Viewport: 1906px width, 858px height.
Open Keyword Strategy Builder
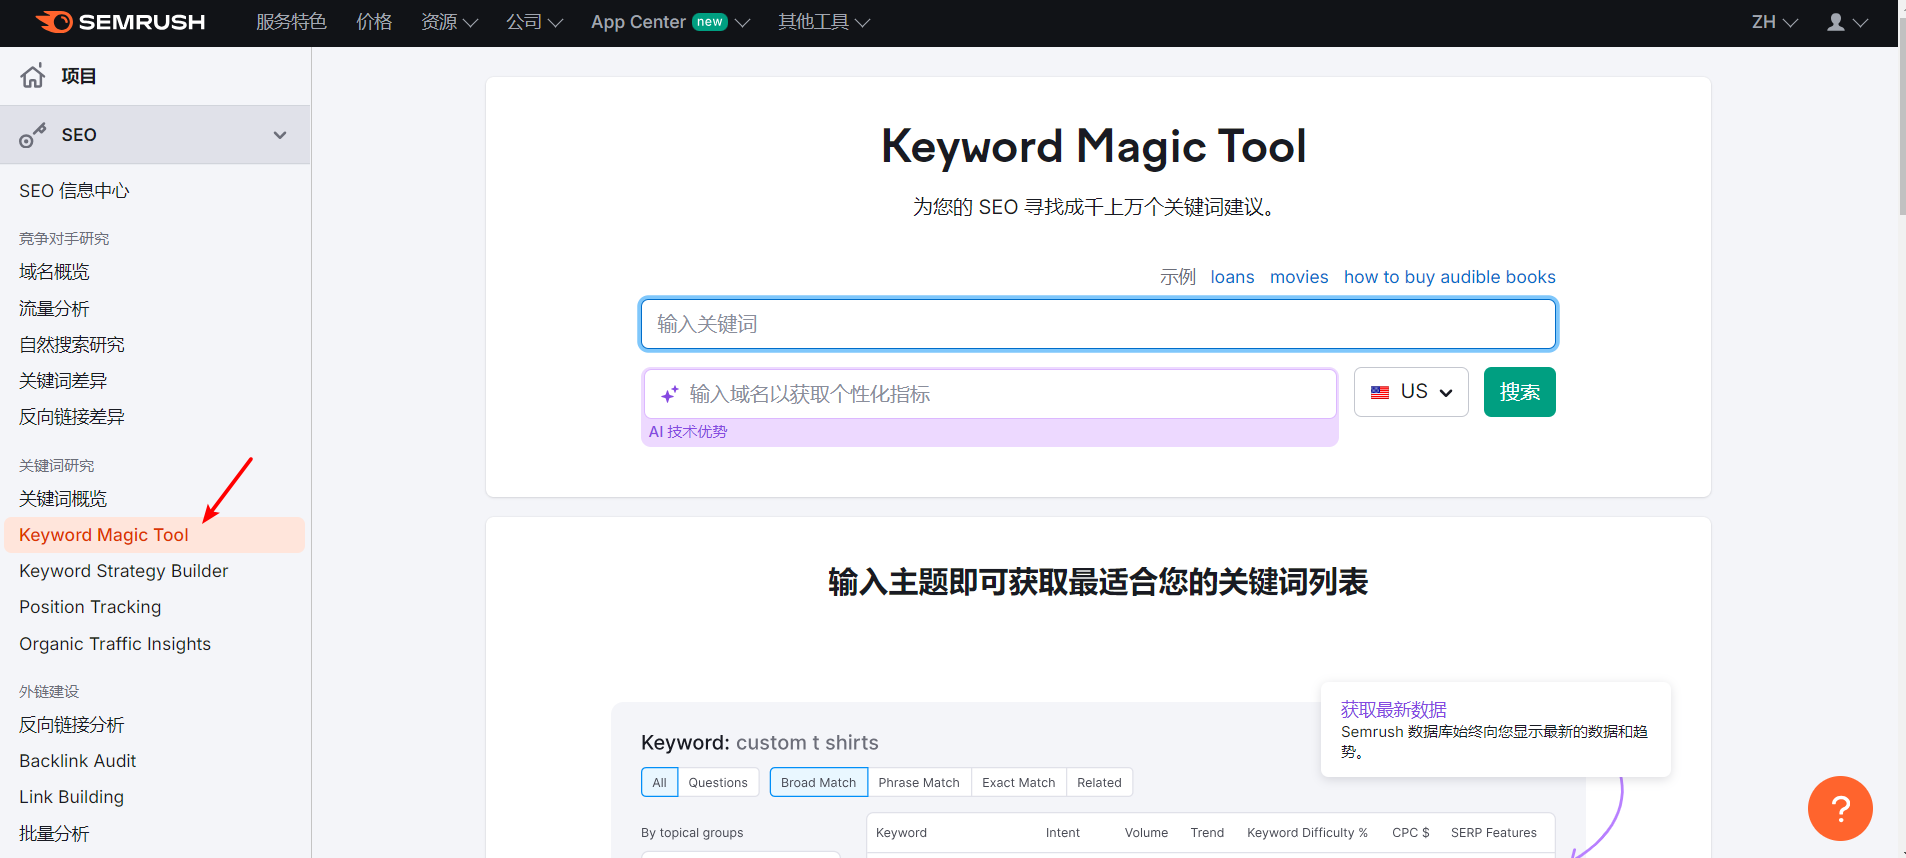pos(124,571)
